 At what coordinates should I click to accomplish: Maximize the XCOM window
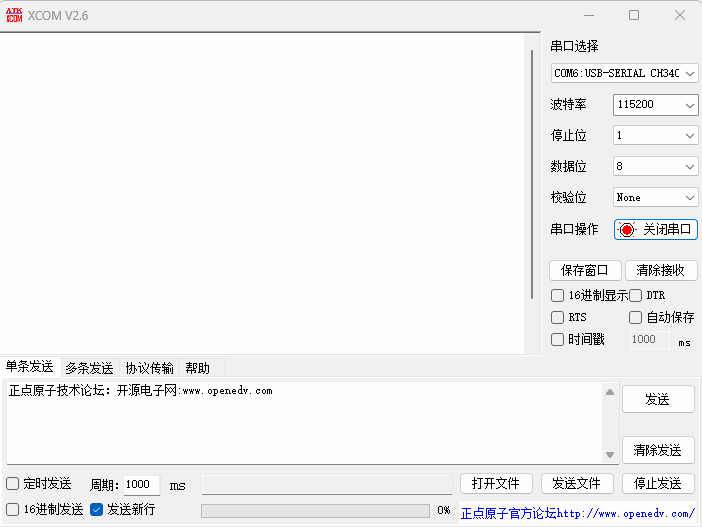pos(634,15)
